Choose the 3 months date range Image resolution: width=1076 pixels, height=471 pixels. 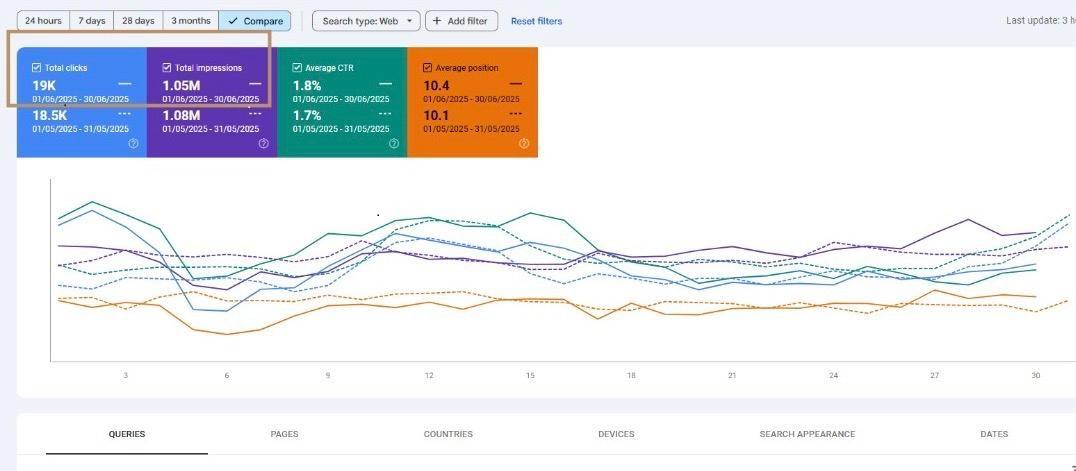190,21
